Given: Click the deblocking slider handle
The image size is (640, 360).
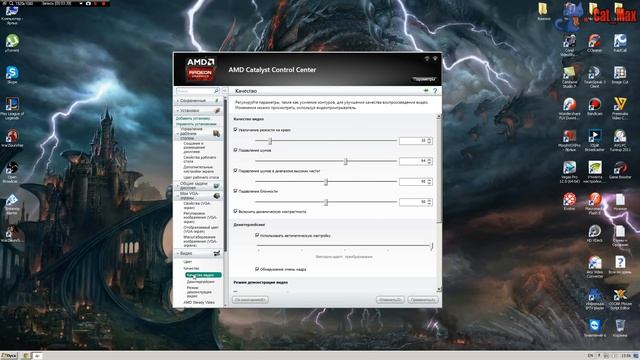Looking at the screenshot, I should [x=326, y=202].
